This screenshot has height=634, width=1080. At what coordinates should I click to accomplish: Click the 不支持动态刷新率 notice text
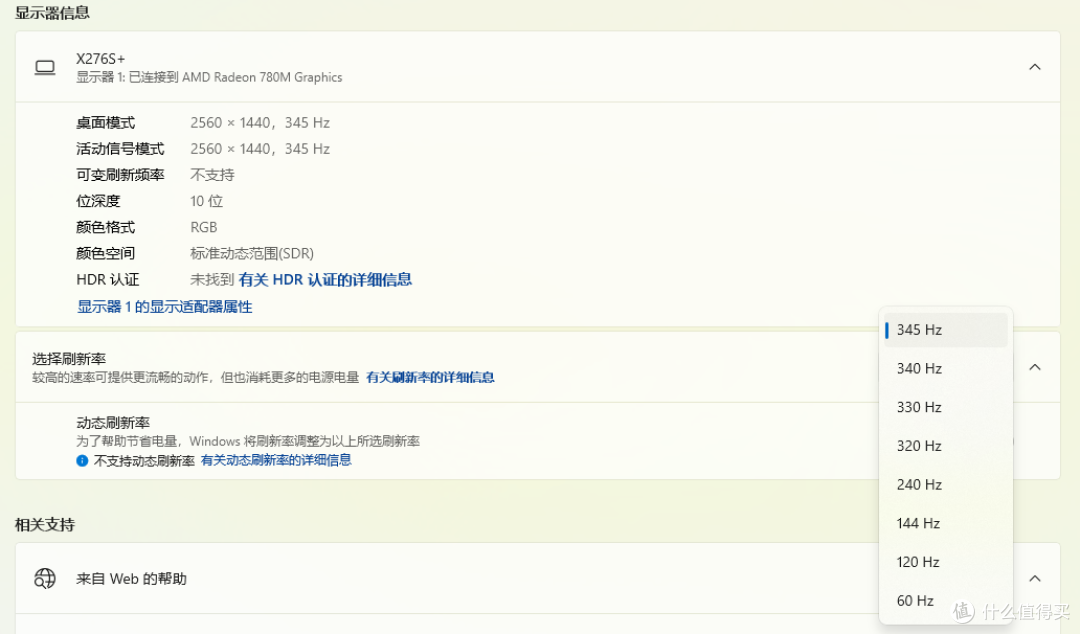(144, 460)
